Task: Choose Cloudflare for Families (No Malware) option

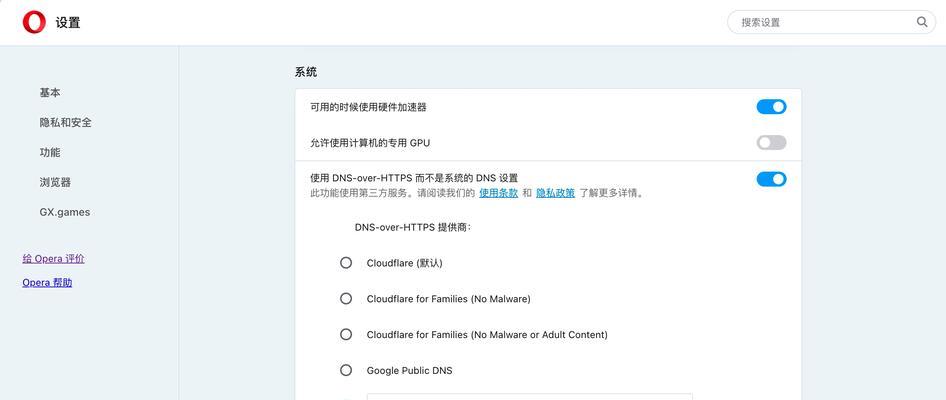Action: click(346, 299)
